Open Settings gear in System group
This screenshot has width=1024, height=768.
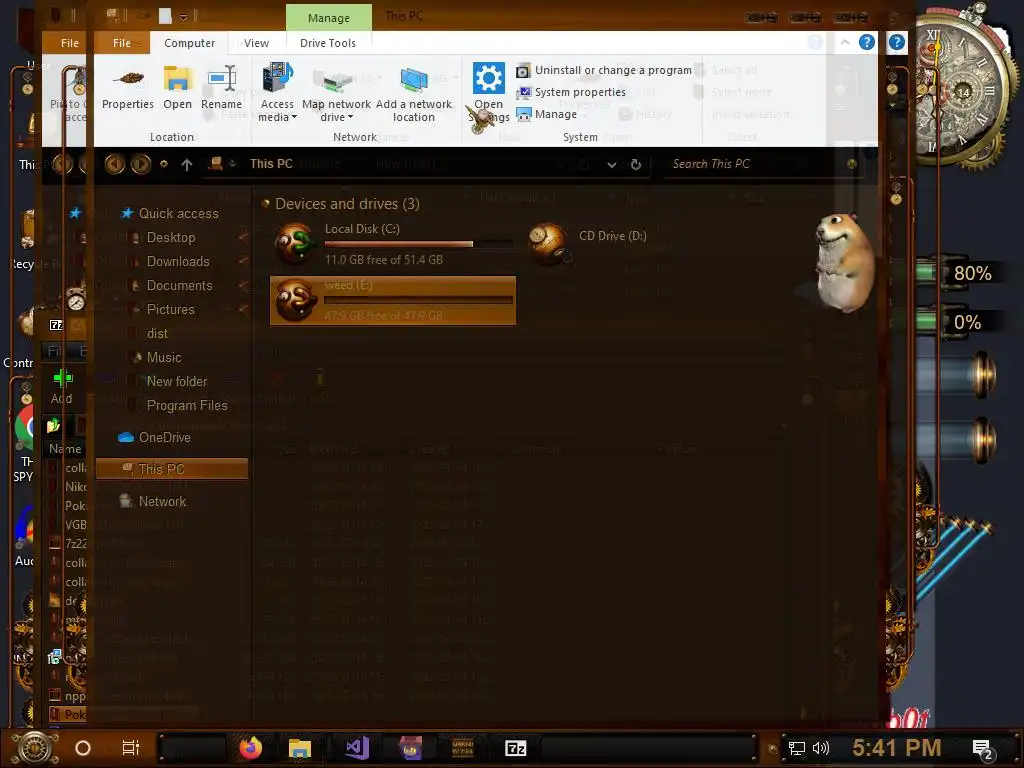tap(488, 93)
